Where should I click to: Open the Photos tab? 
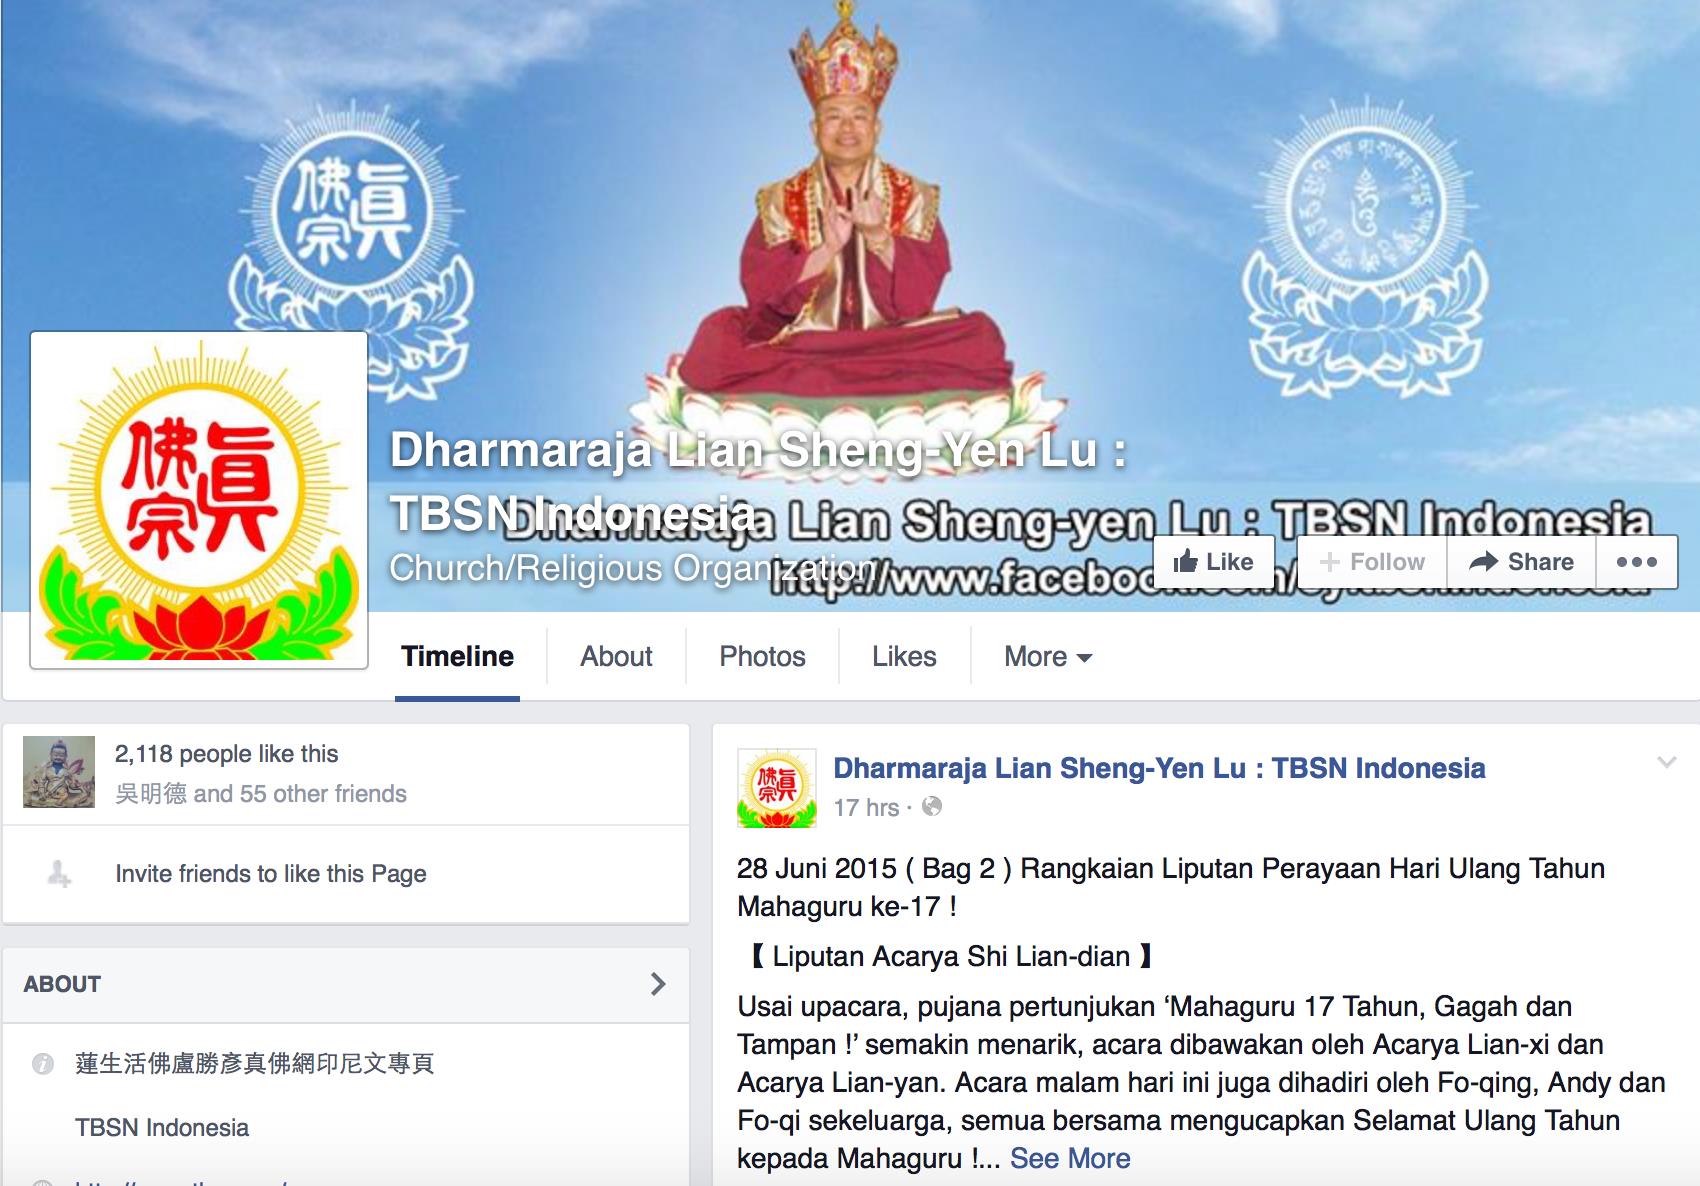pos(762,657)
